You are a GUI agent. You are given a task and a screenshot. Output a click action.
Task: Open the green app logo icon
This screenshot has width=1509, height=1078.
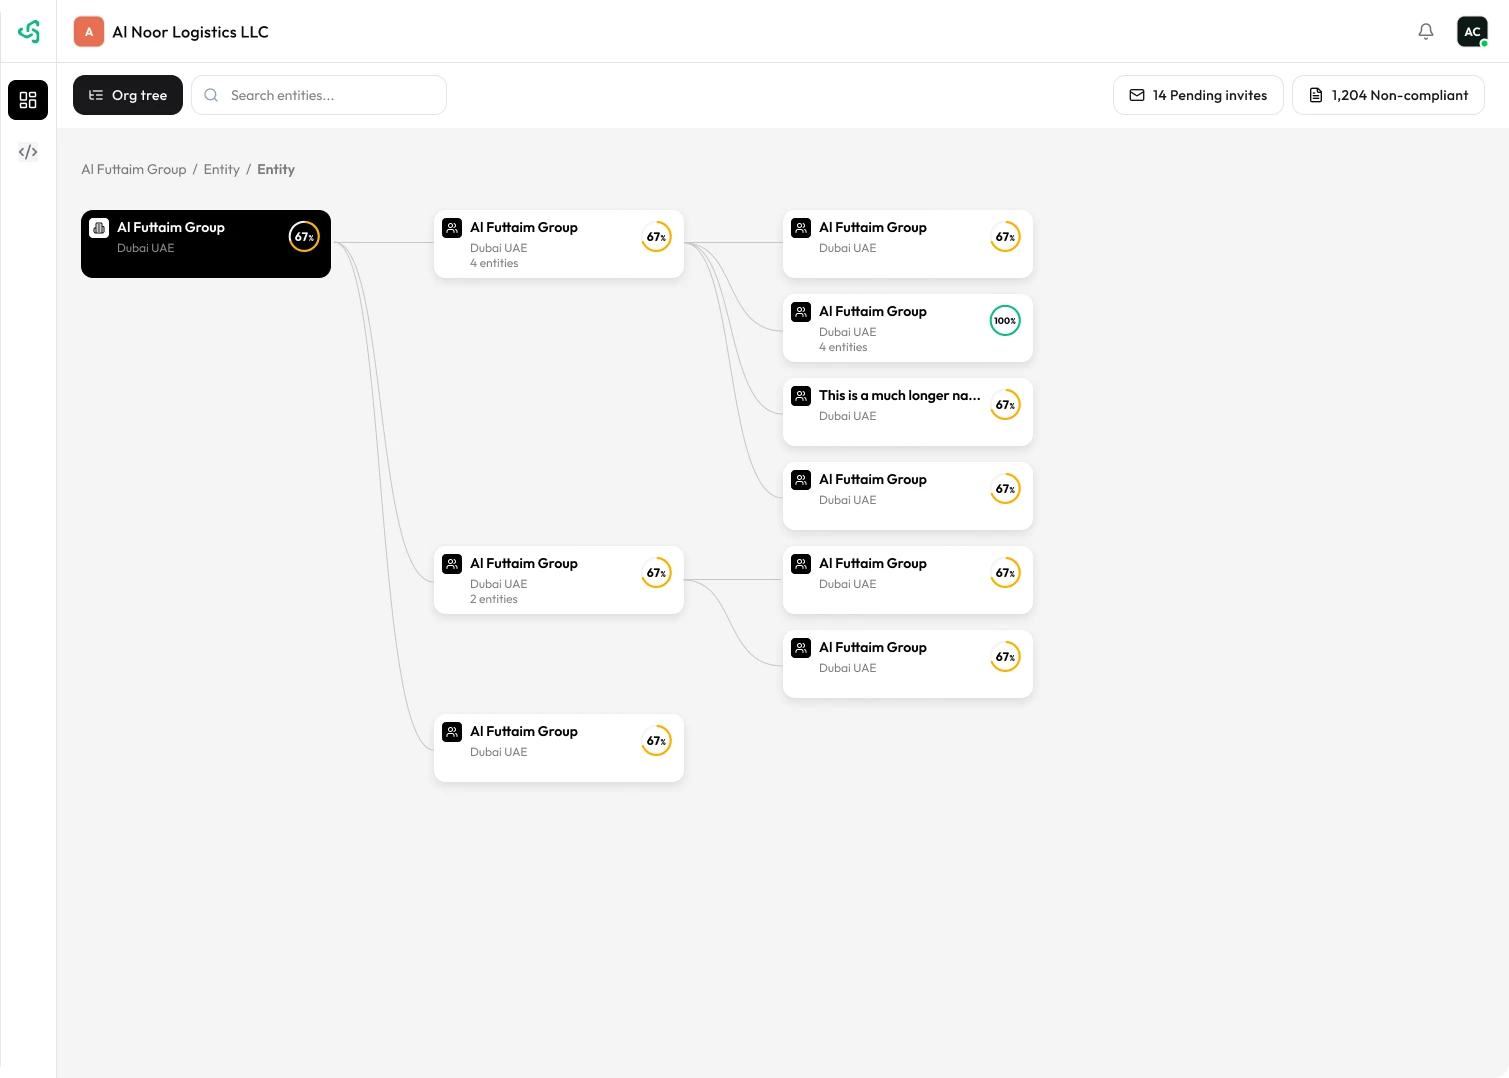pyautogui.click(x=29, y=32)
